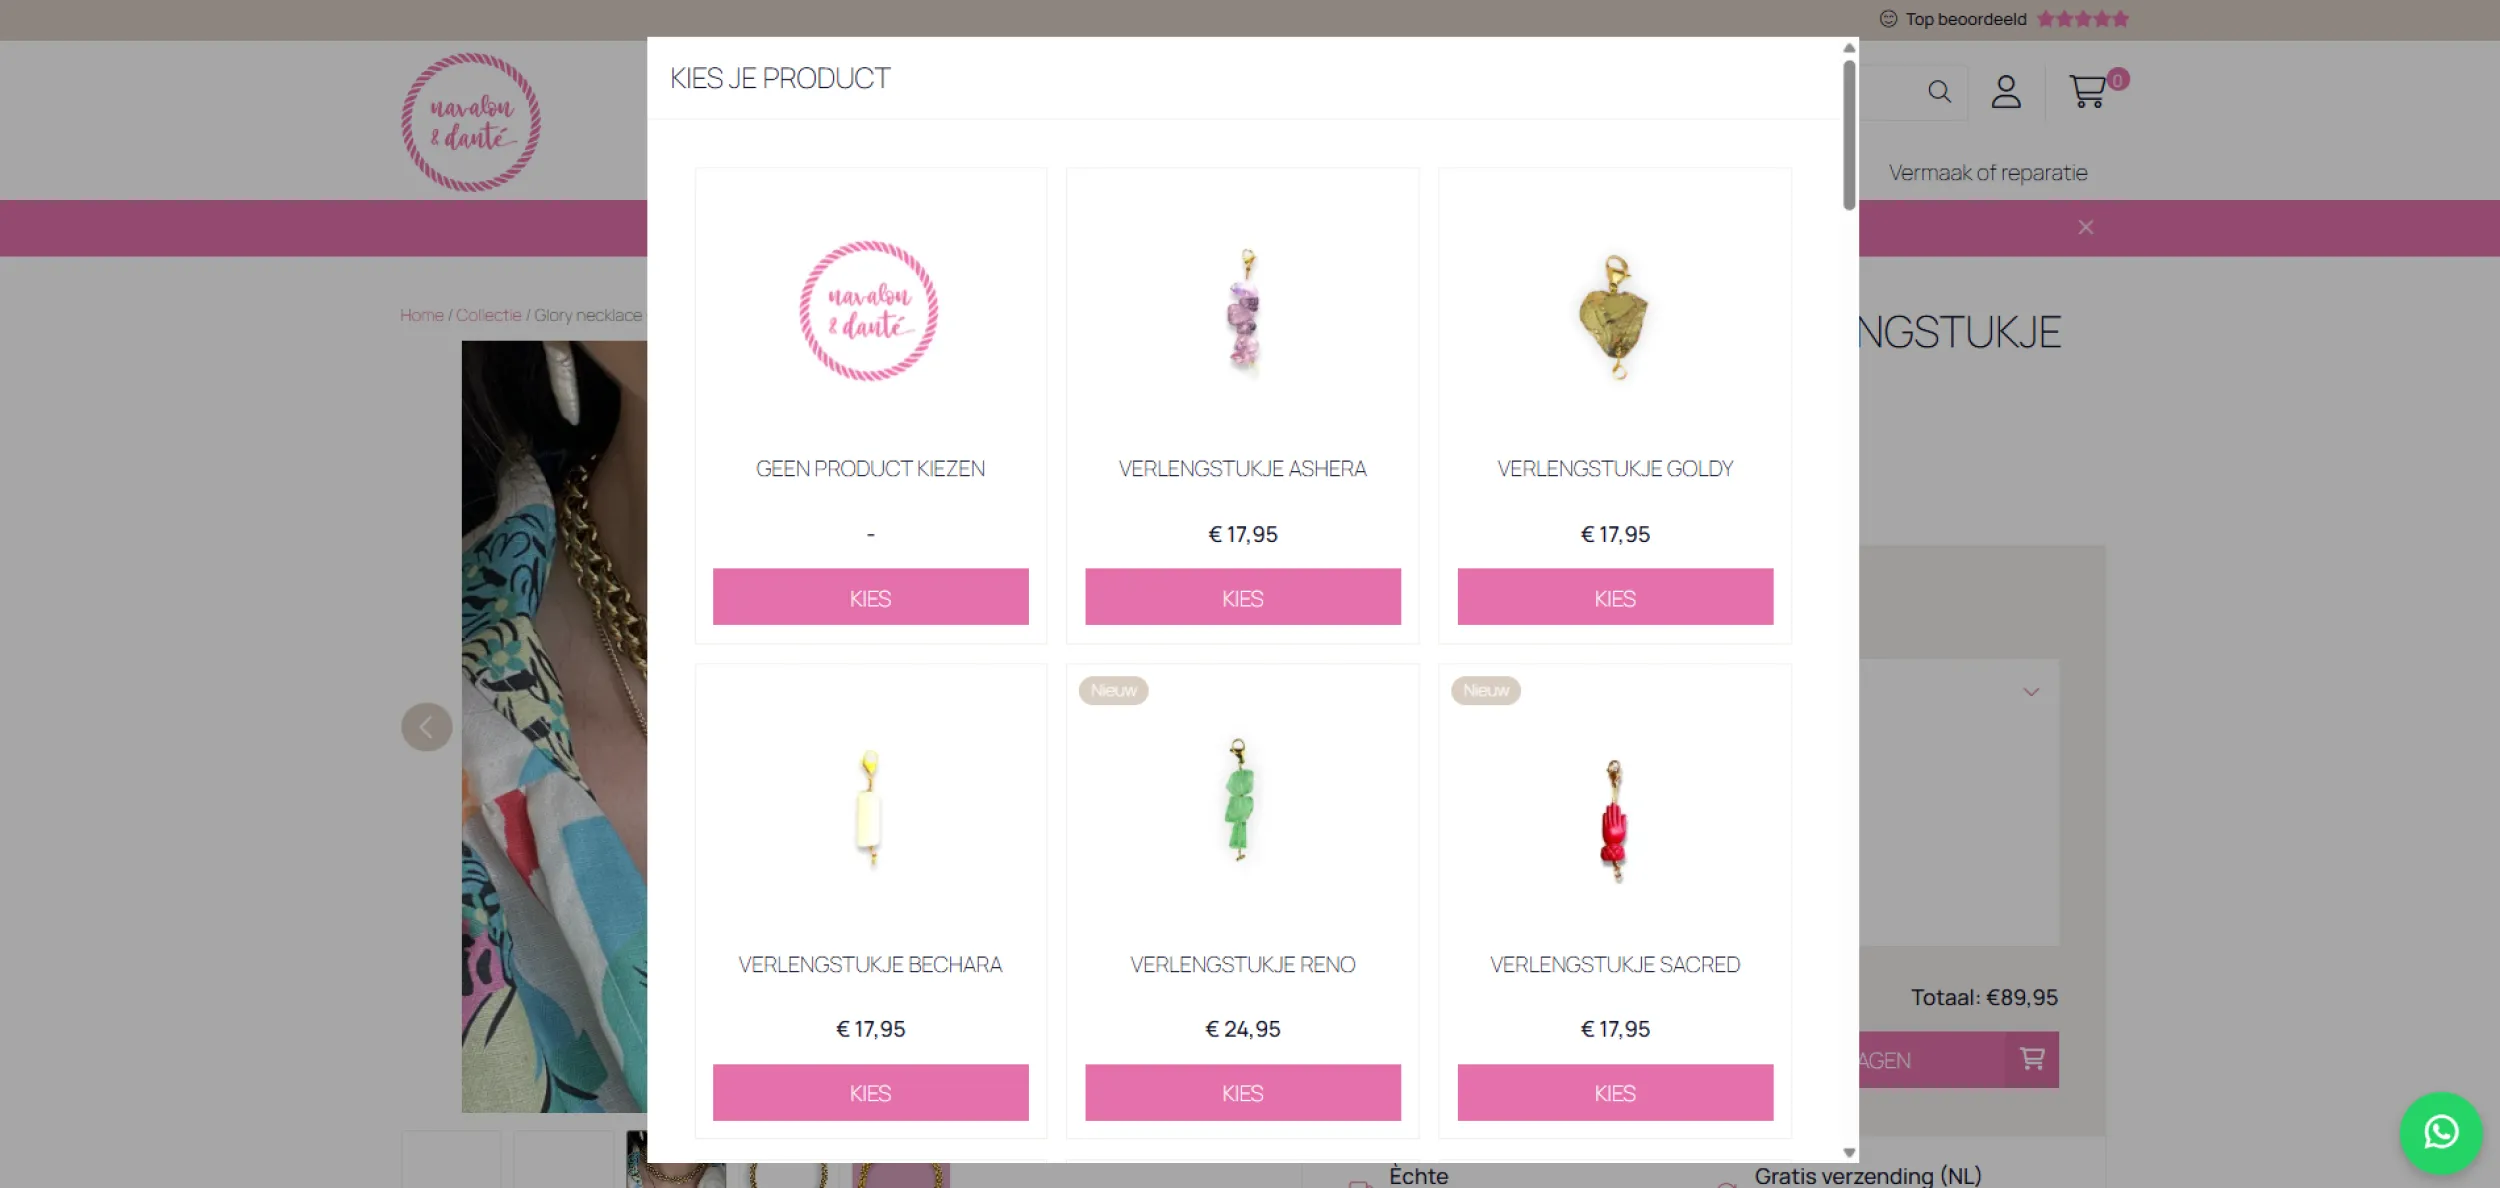Open the search magnifier icon

coord(1939,92)
